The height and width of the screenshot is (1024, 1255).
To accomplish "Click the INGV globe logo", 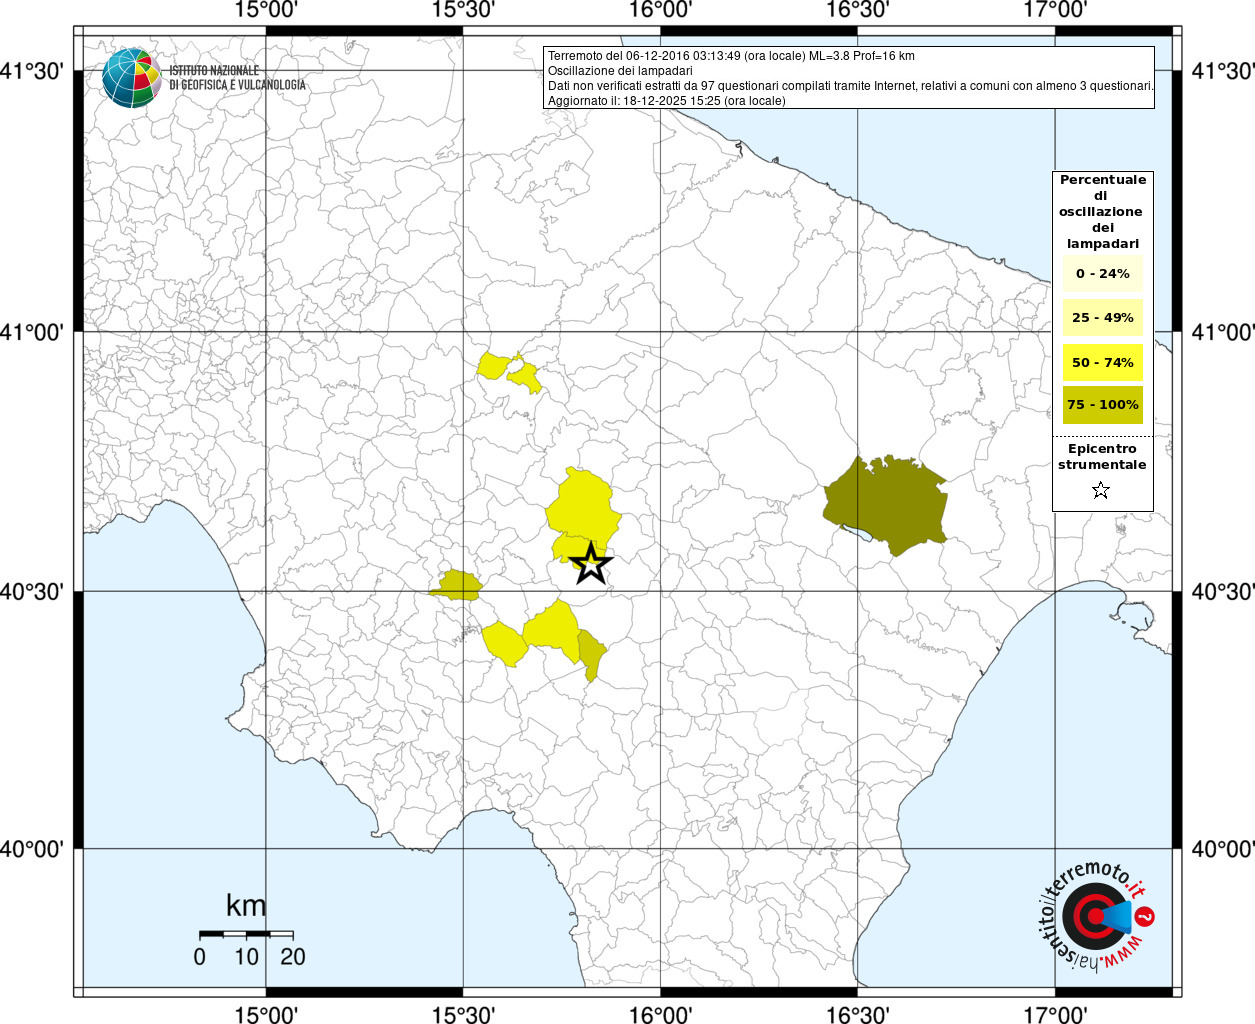I will (x=132, y=78).
